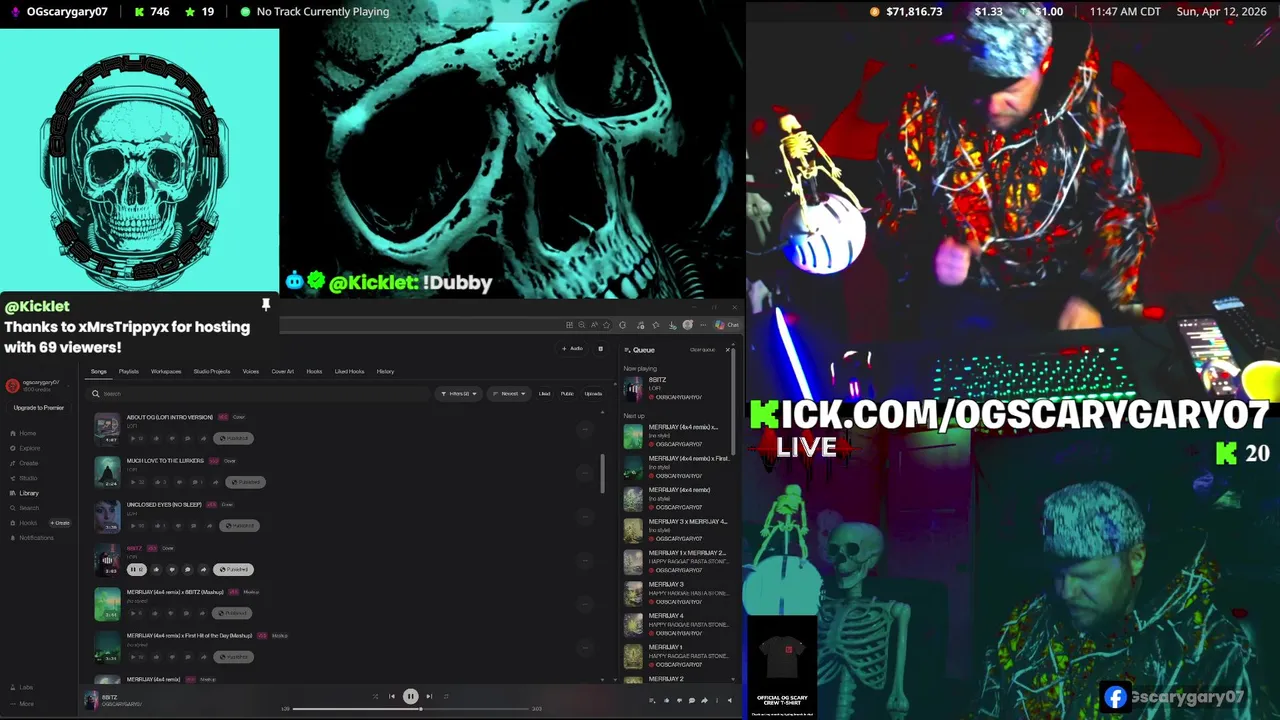The image size is (1280, 720).
Task: Dislike the UNCLOSED EYES (NO SLEEP) song
Action: 178,526
